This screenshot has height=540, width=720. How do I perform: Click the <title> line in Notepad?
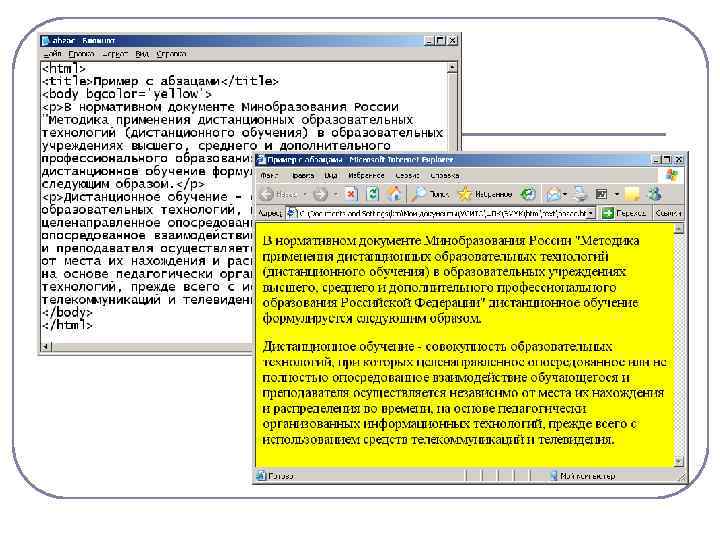point(160,81)
